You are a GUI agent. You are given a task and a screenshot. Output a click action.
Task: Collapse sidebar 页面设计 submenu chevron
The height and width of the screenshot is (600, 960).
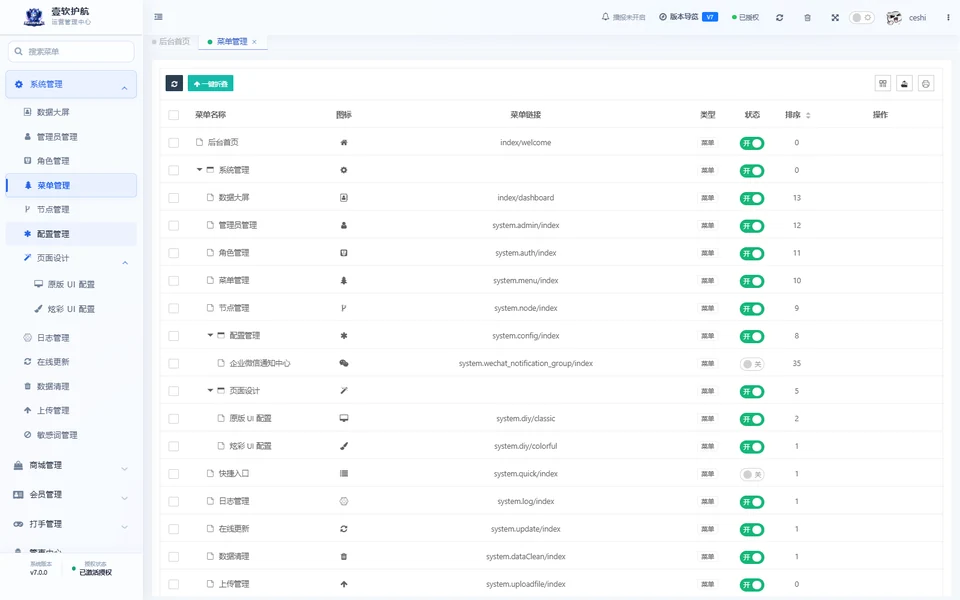click(x=125, y=263)
